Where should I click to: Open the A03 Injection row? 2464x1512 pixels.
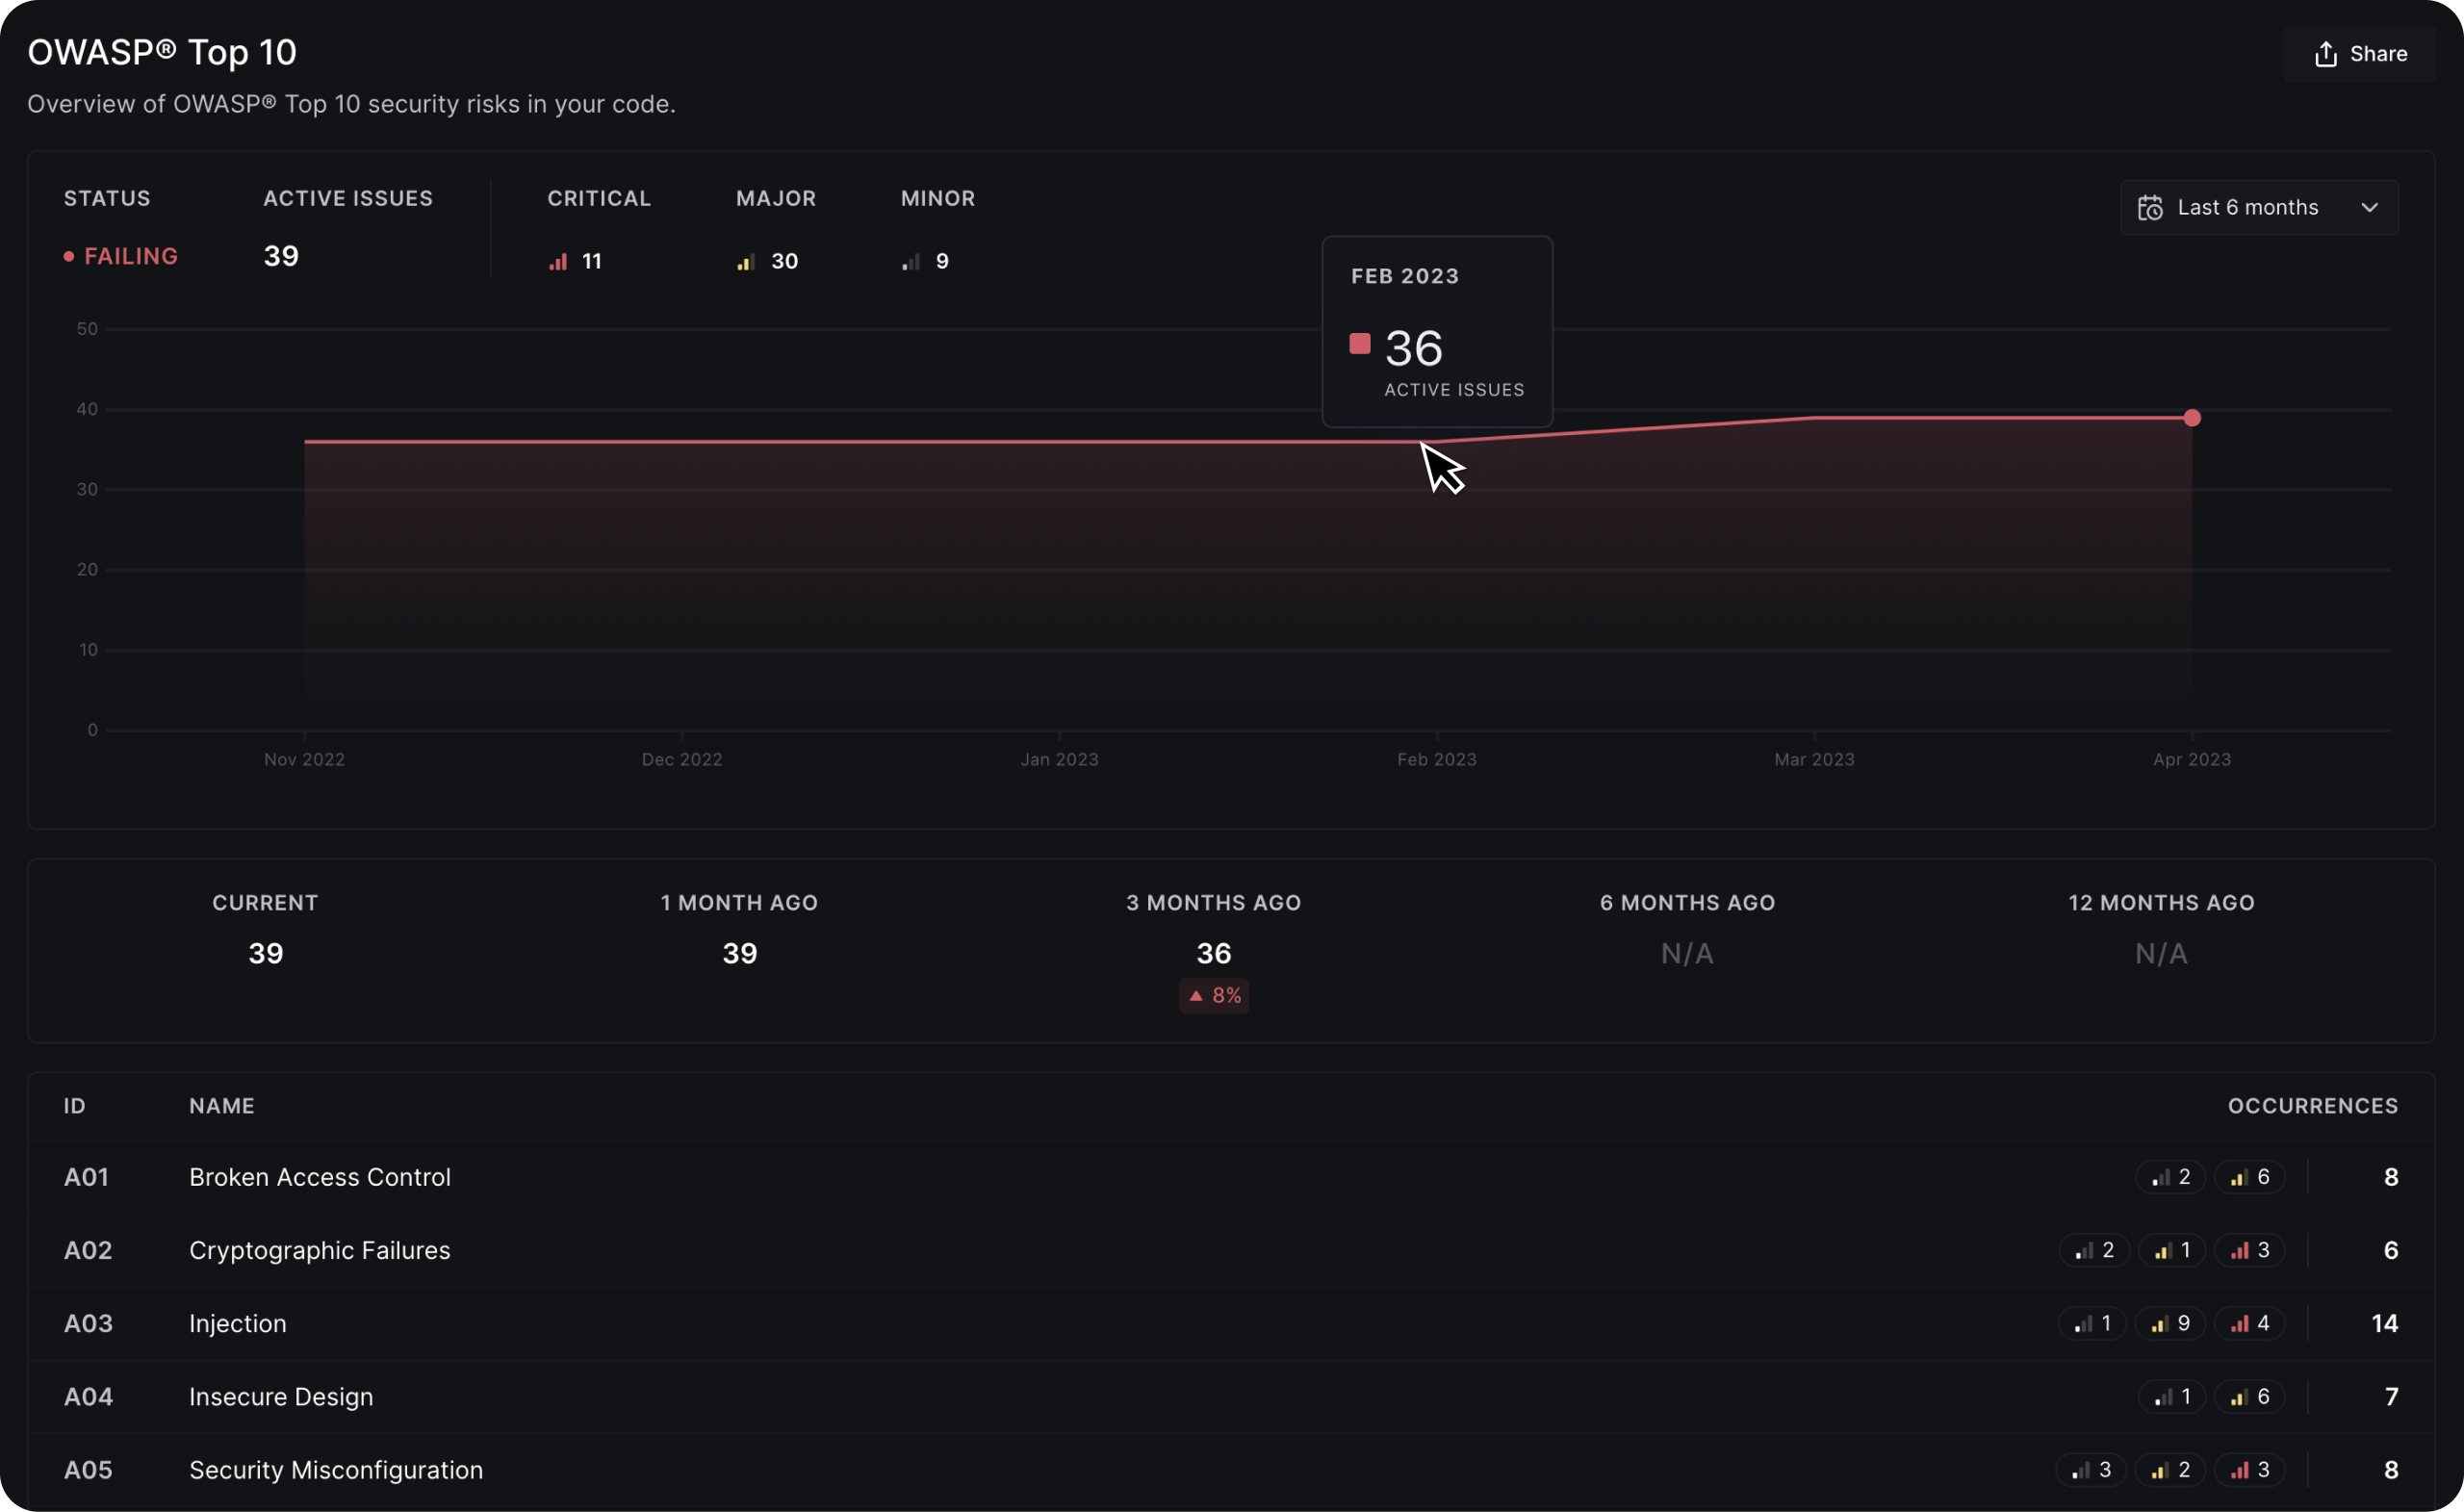click(238, 1324)
